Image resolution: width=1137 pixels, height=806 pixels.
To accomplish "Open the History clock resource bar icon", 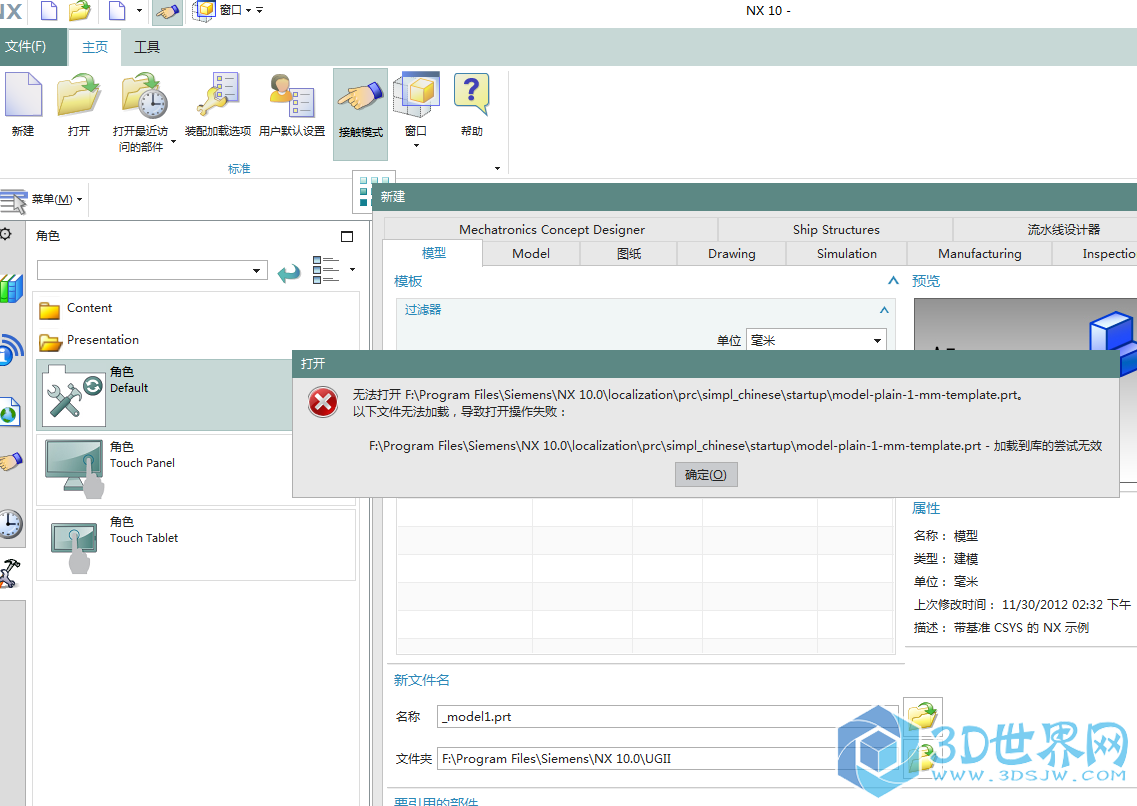I will [10, 523].
